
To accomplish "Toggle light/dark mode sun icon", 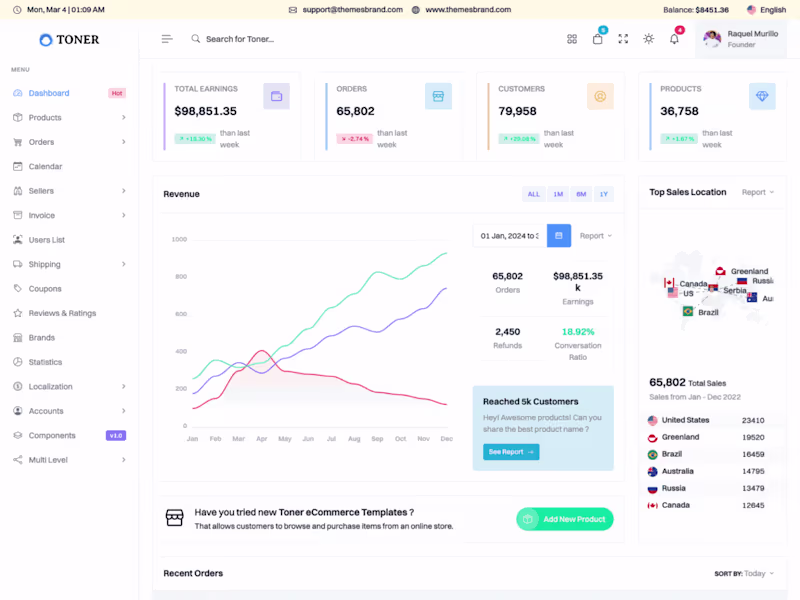I will (648, 39).
